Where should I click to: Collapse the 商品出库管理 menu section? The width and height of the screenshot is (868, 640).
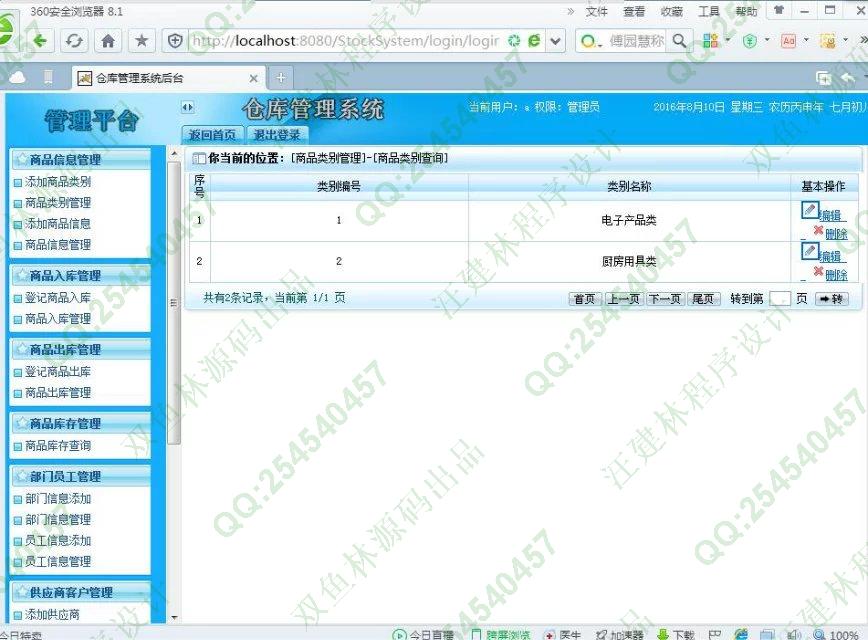pos(81,350)
